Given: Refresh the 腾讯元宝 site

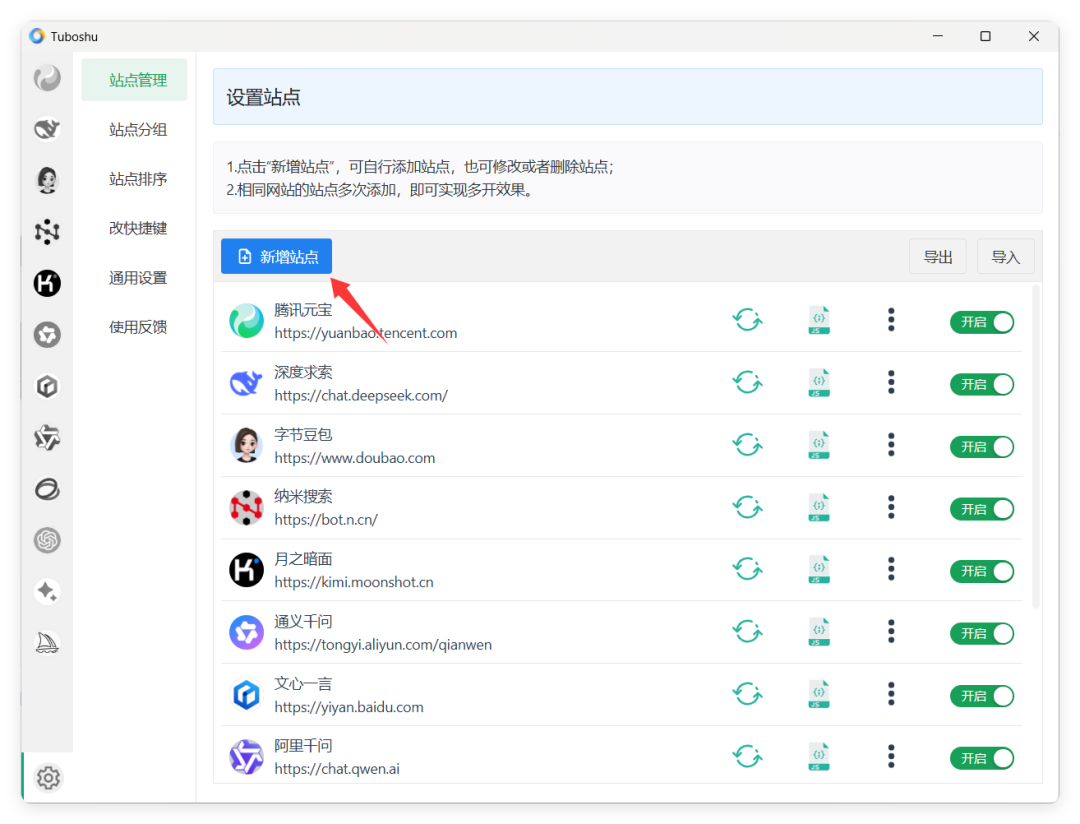Looking at the screenshot, I should pos(747,320).
